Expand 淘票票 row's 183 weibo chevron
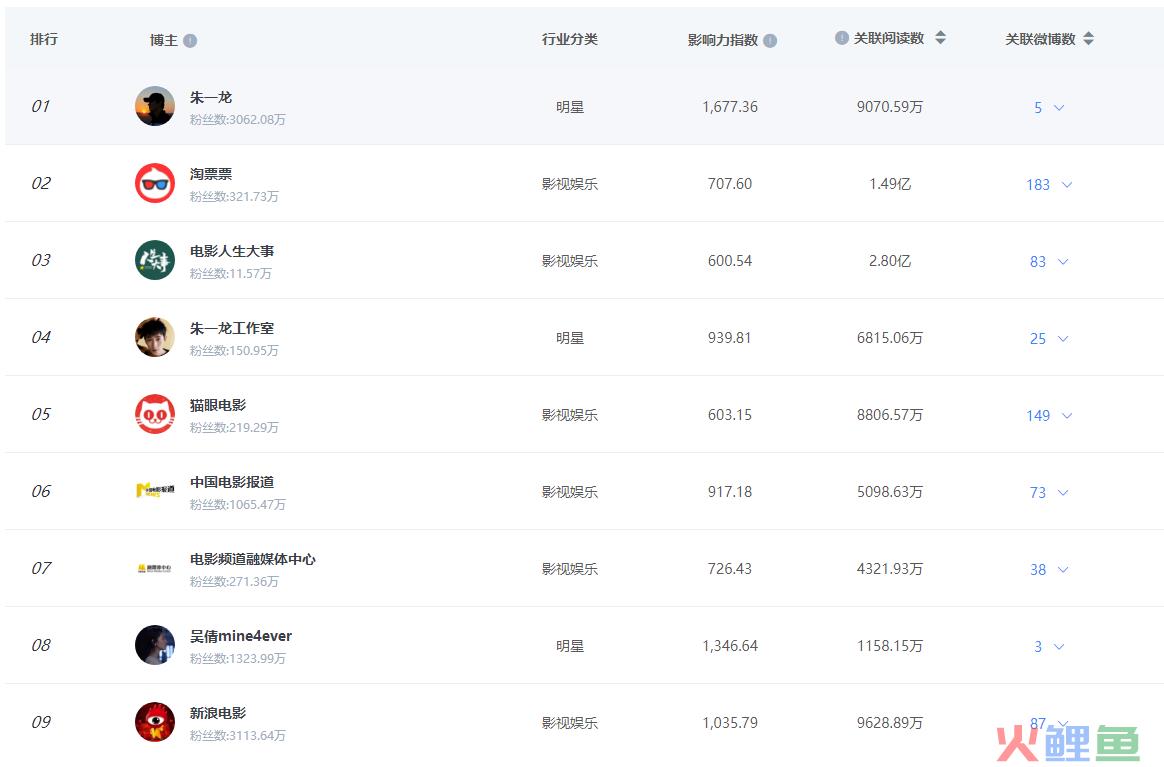 [1067, 185]
